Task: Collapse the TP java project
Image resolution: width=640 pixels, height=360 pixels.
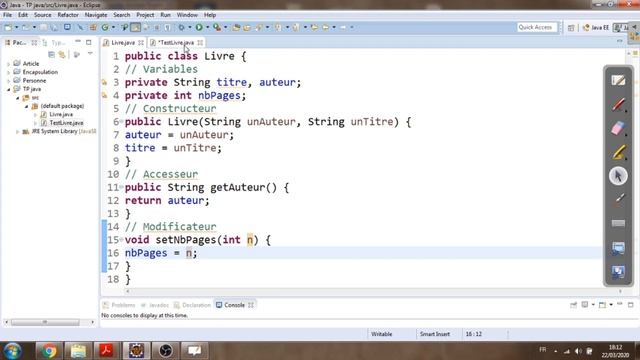Action: [9, 89]
